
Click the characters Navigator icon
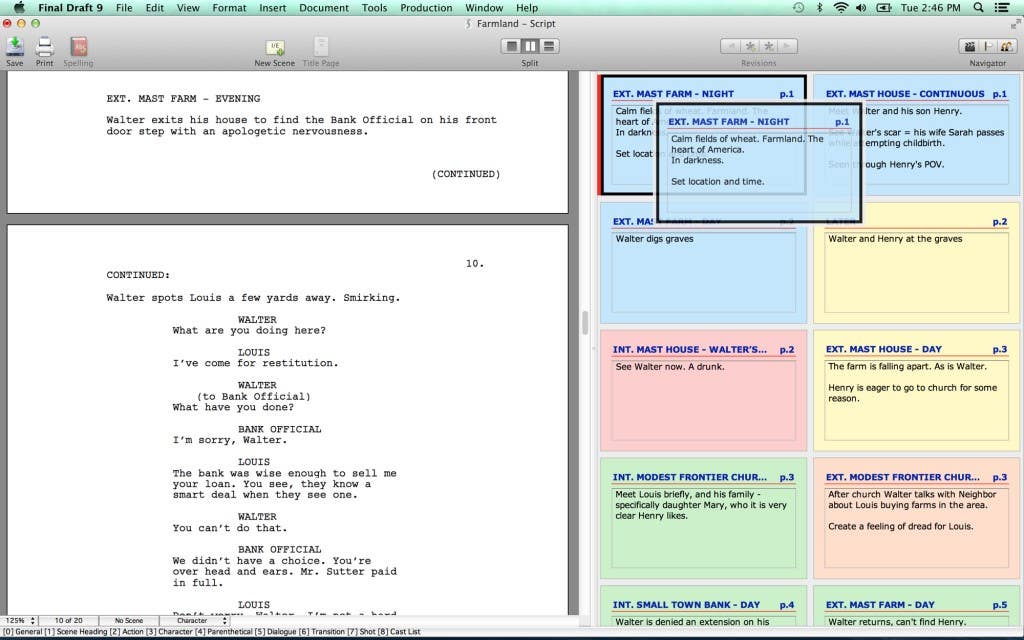(1006, 46)
